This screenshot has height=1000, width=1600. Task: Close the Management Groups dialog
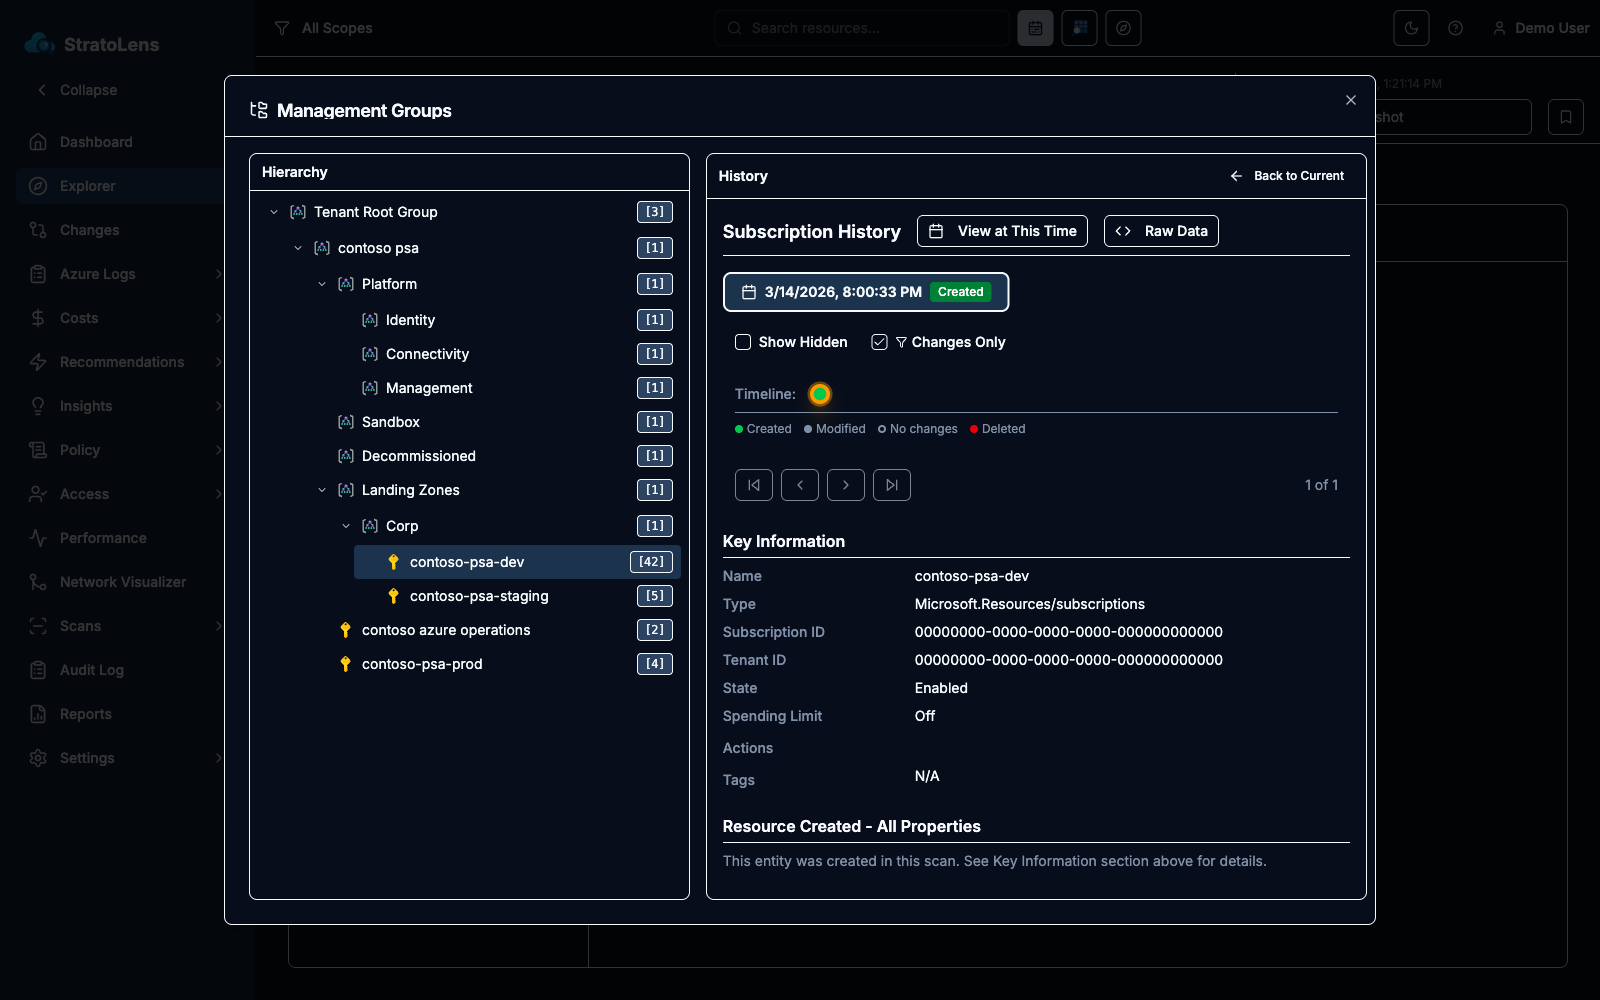(1351, 100)
